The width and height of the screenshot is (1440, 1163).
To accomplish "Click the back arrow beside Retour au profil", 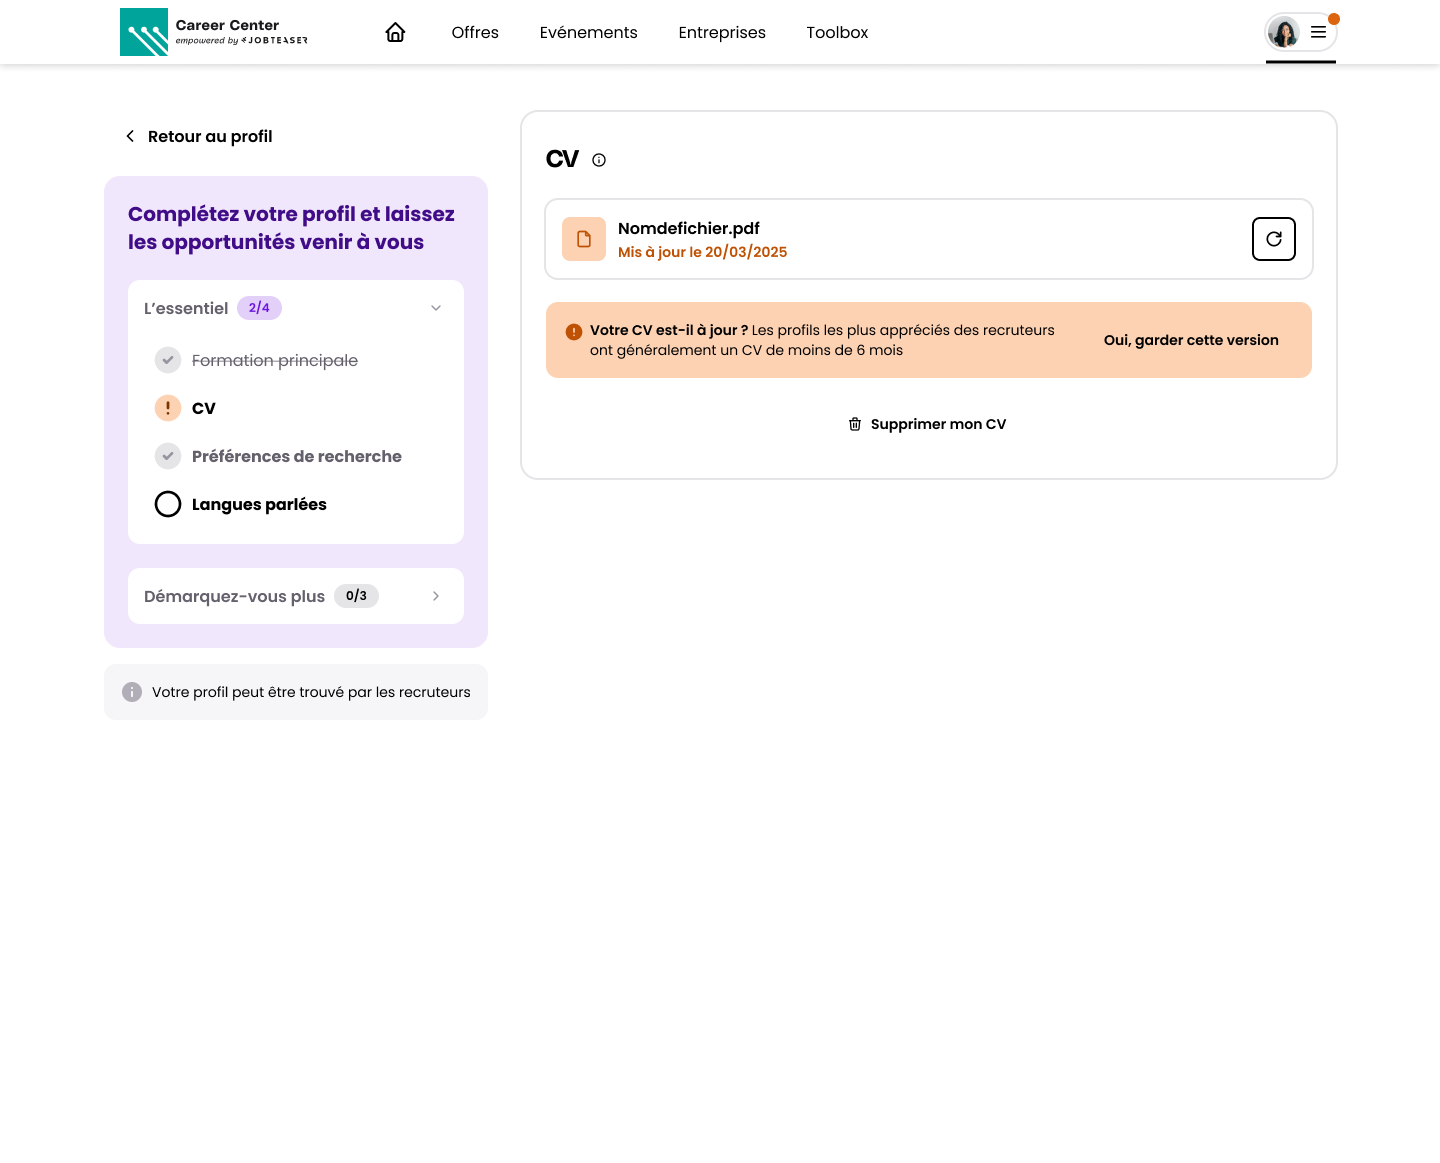I will point(130,136).
